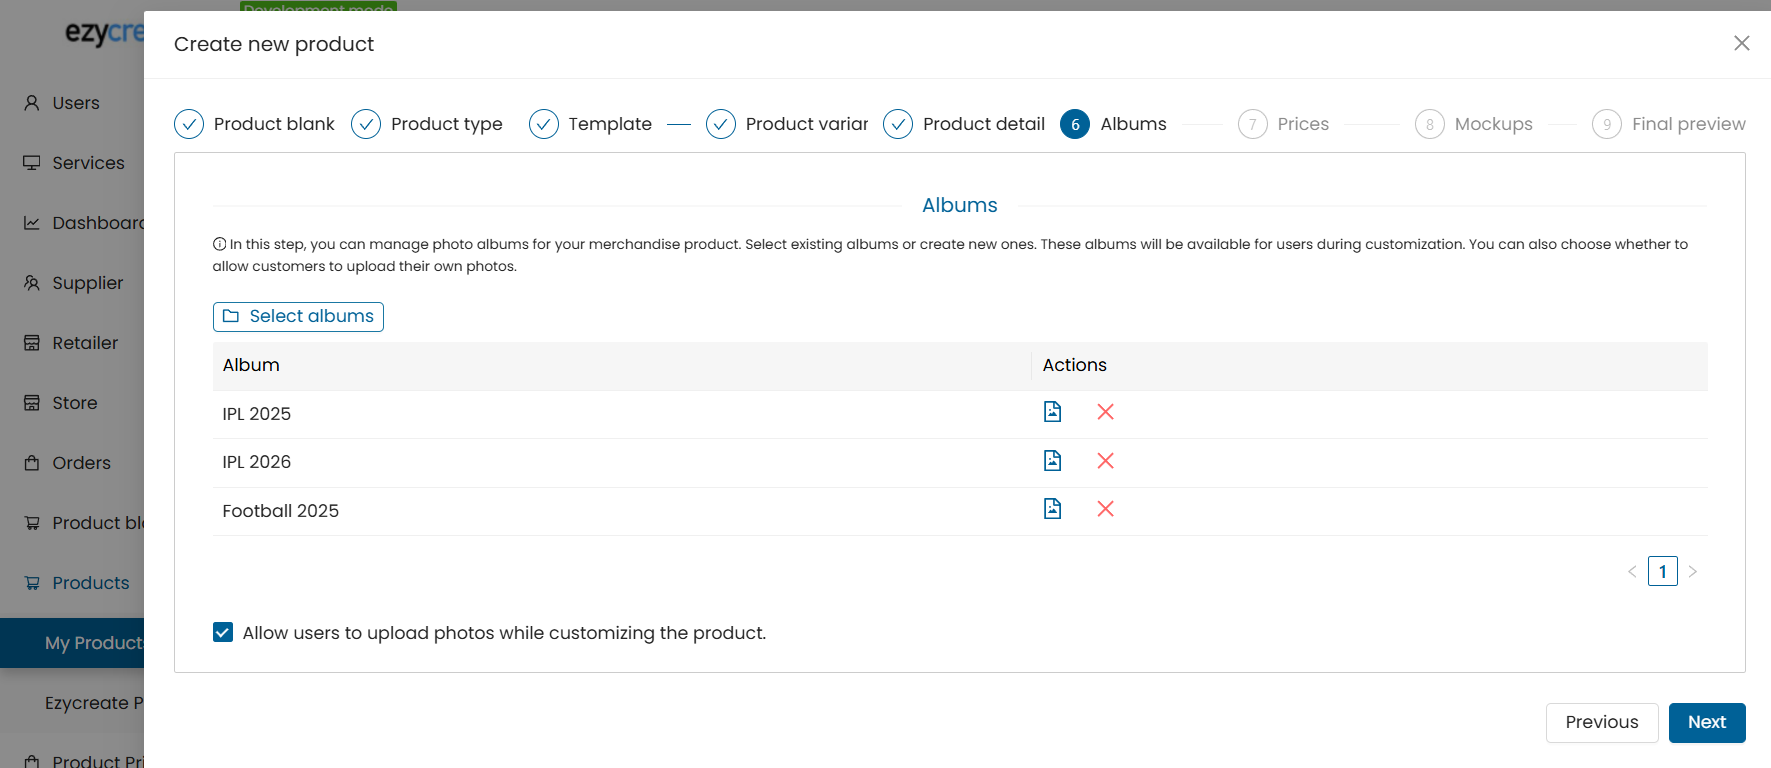The image size is (1771, 768).
Task: Click the Users icon in sidebar
Action: coord(32,103)
